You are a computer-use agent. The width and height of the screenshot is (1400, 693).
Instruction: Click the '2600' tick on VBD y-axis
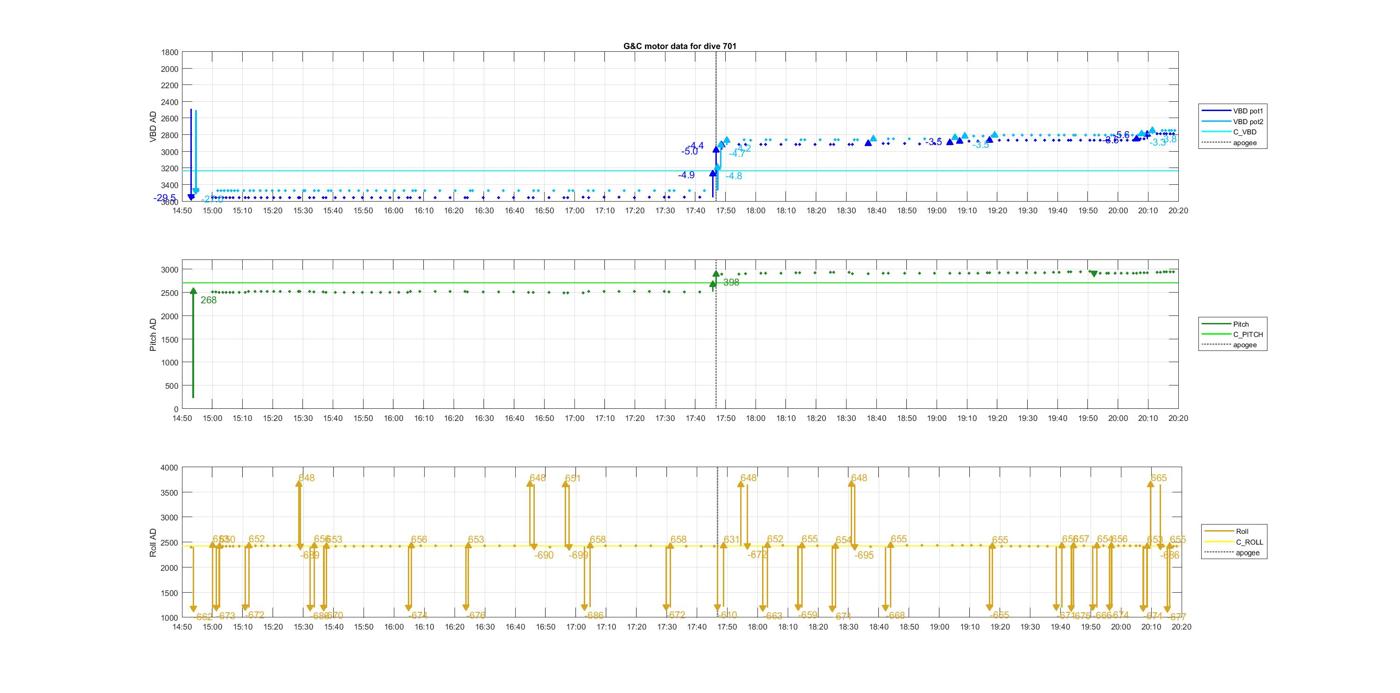(170, 119)
